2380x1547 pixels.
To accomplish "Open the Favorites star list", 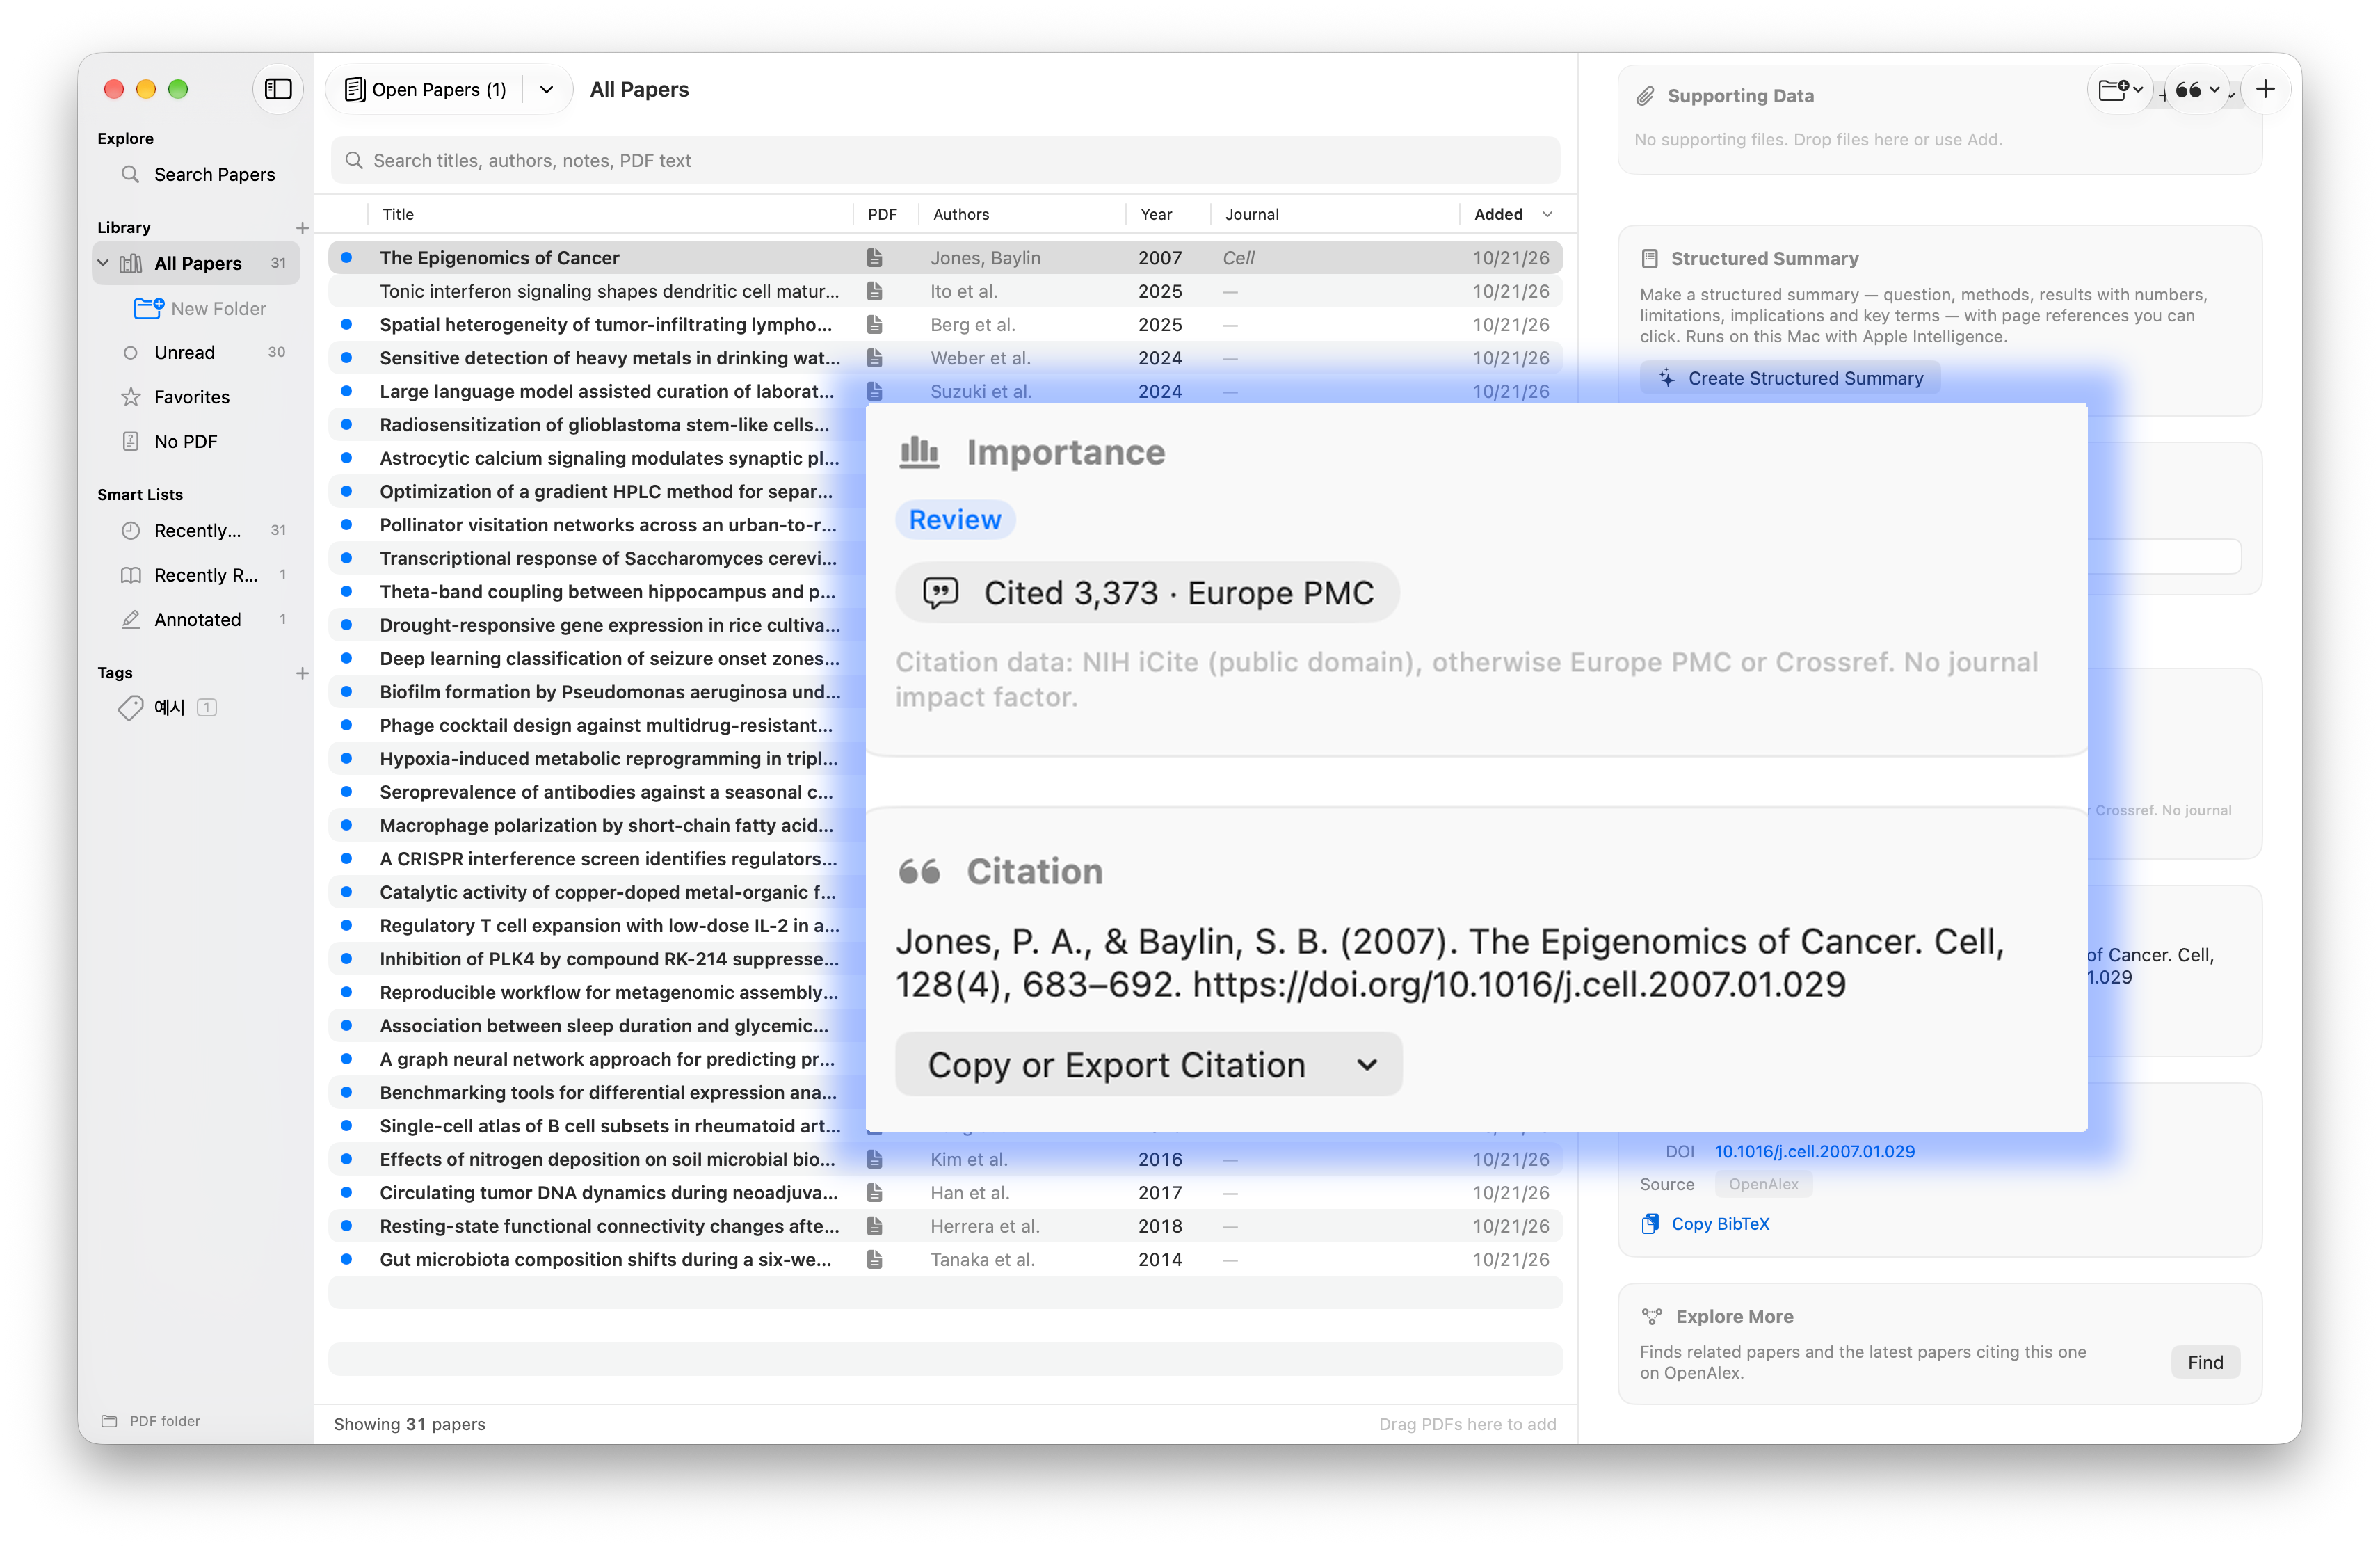I will point(197,397).
